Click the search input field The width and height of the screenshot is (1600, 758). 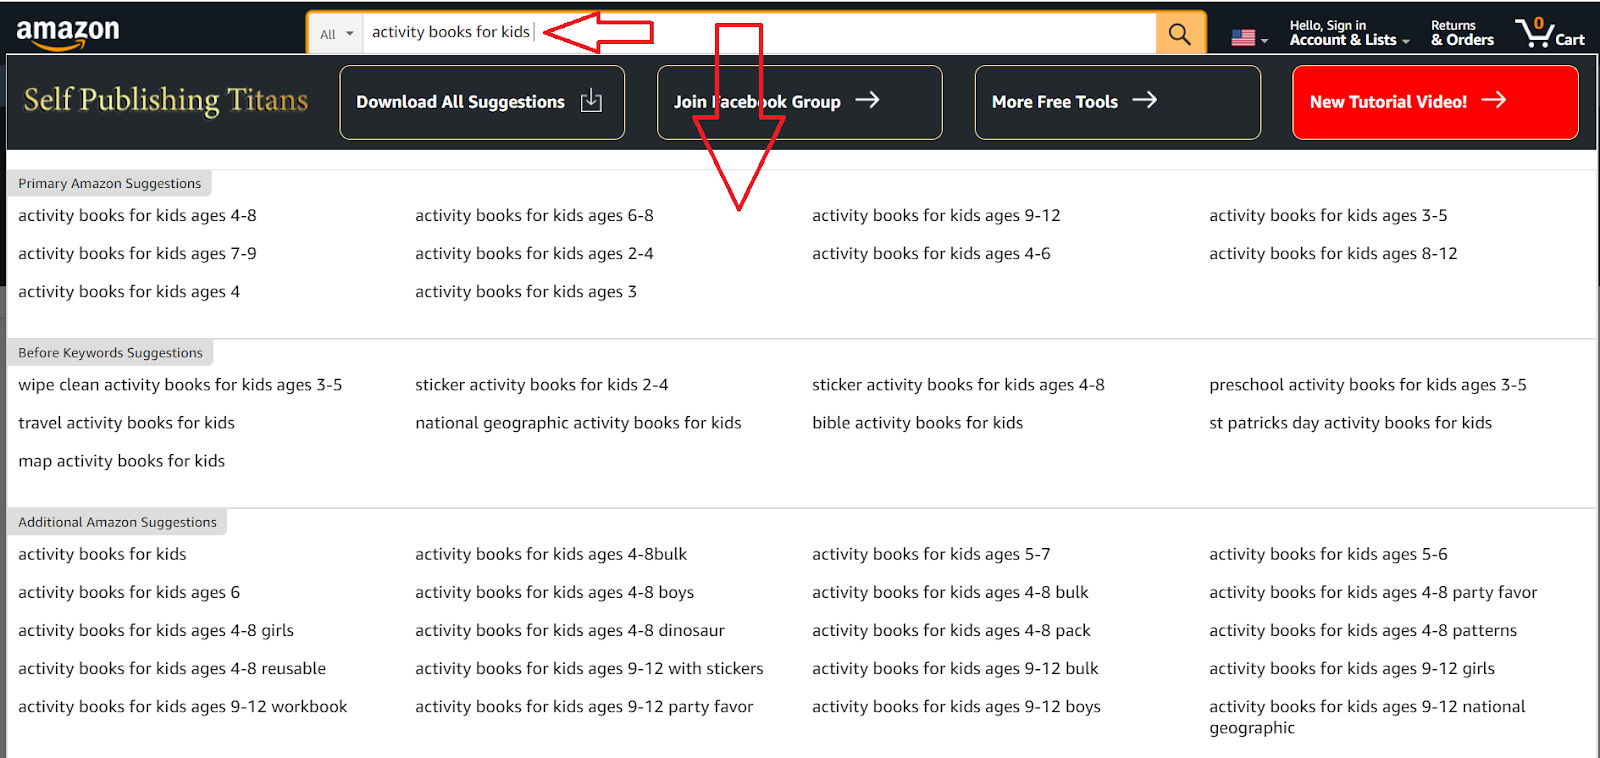click(x=759, y=33)
